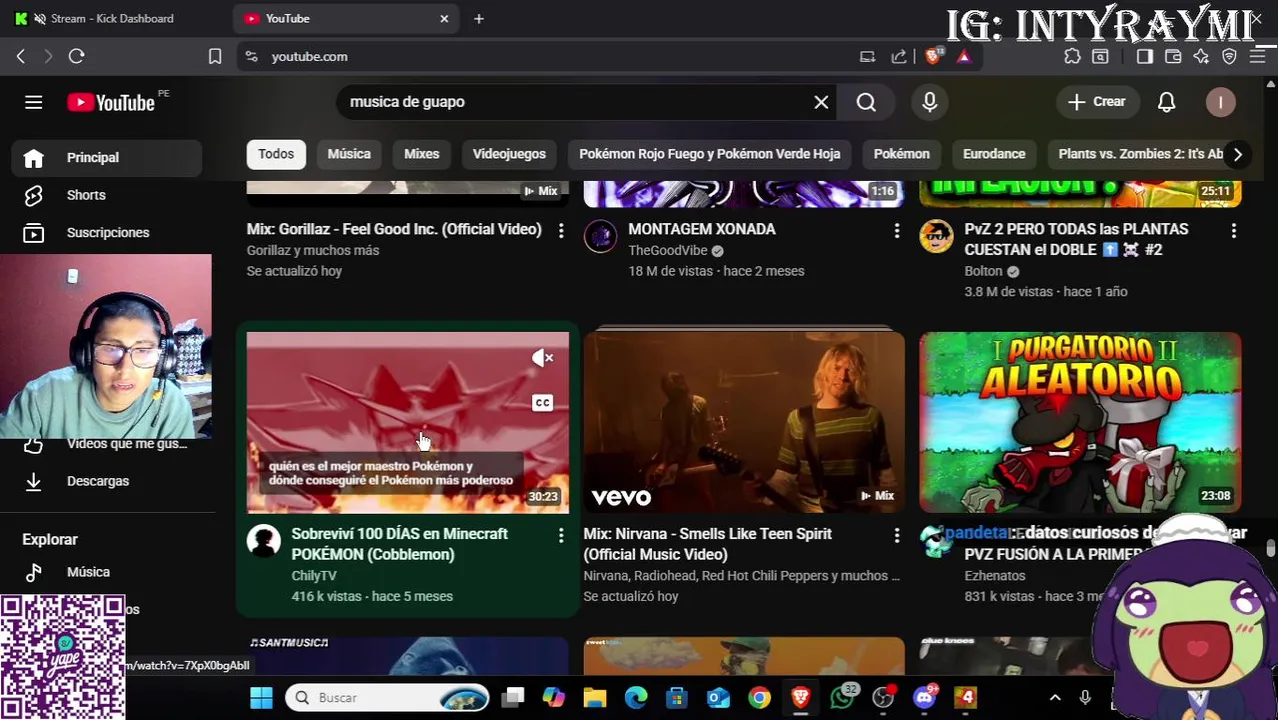Click the Crear button

pos(1097,102)
